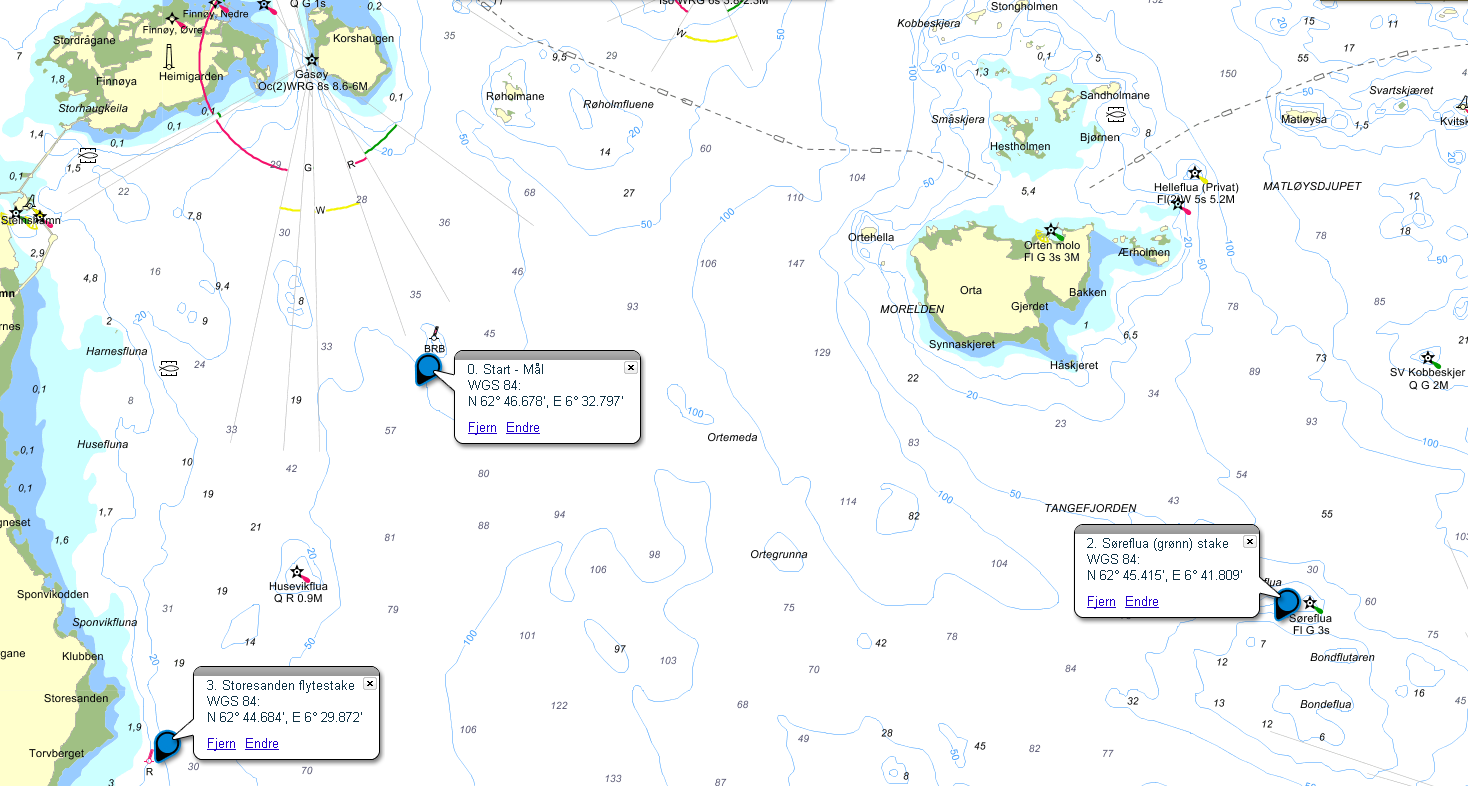The width and height of the screenshot is (1468, 786).
Task: Click the Ortegrunna label
Action: coord(779,554)
